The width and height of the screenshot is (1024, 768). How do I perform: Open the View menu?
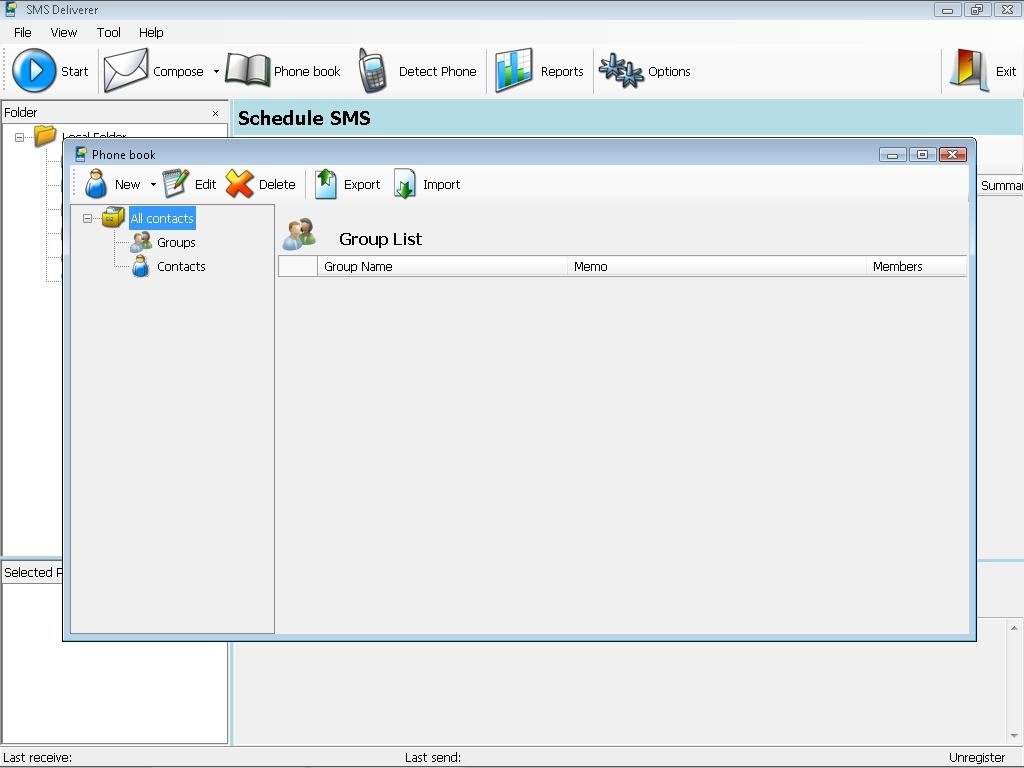(x=63, y=33)
